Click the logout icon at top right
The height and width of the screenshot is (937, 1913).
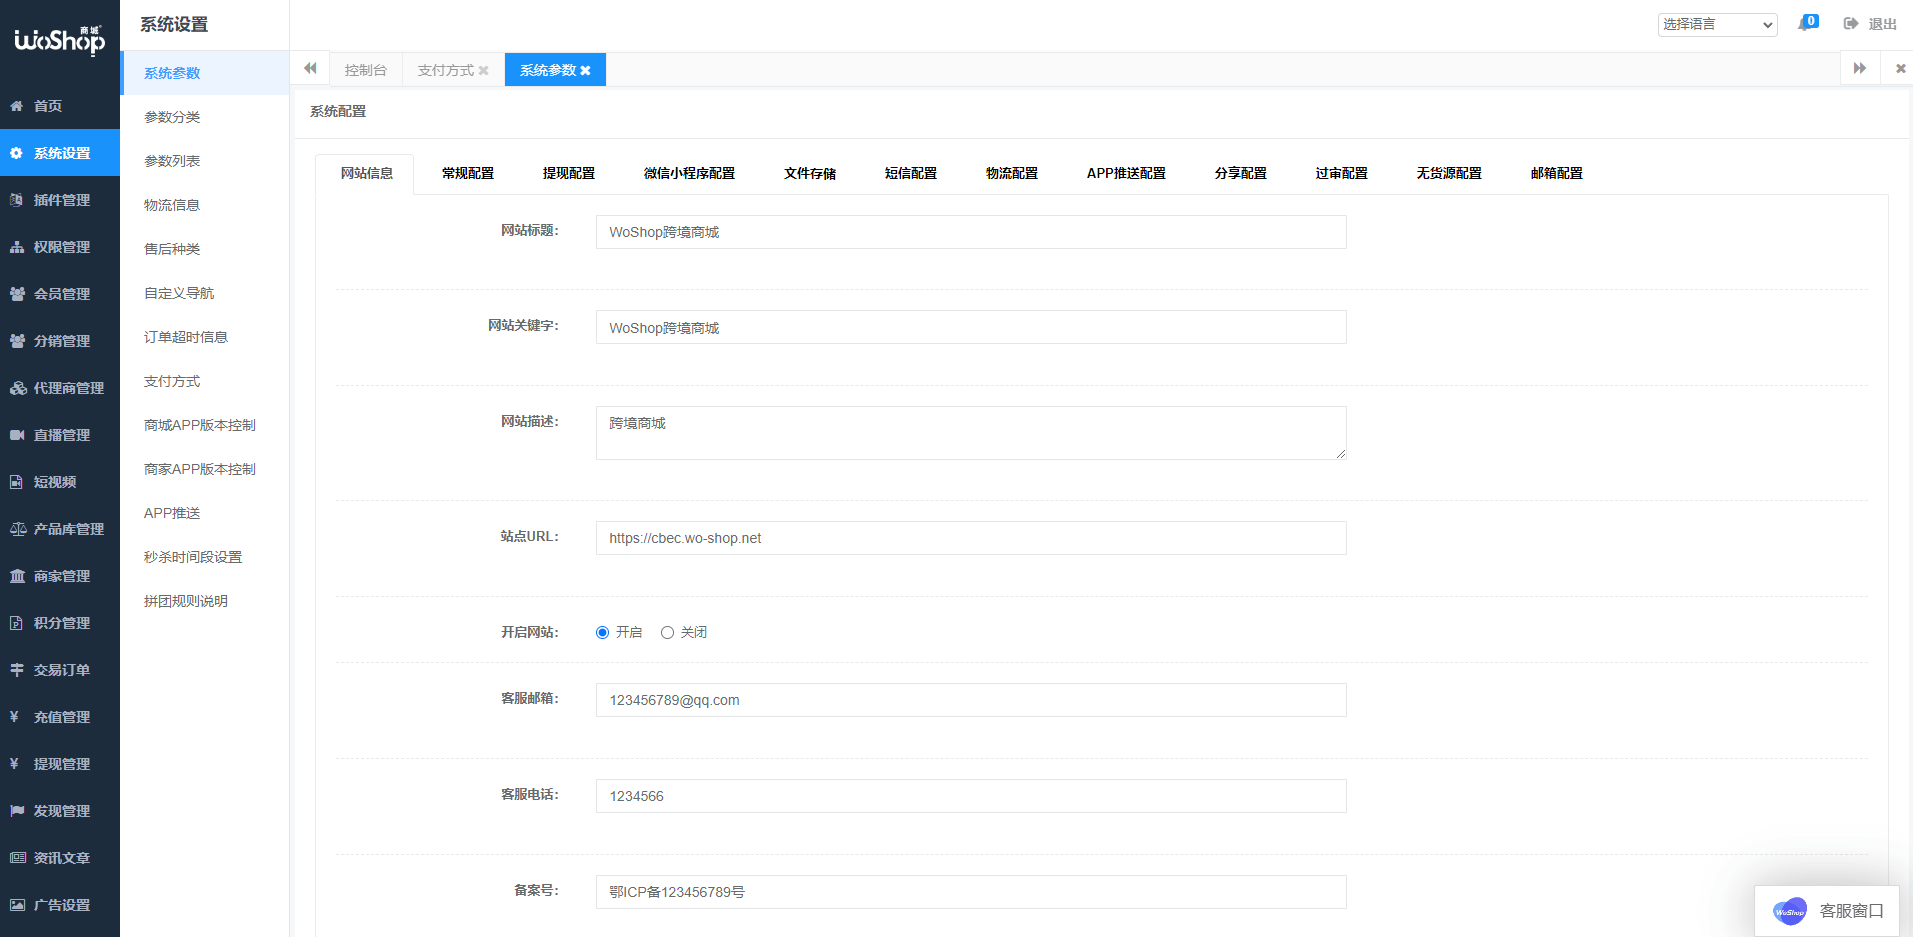[x=1851, y=24]
